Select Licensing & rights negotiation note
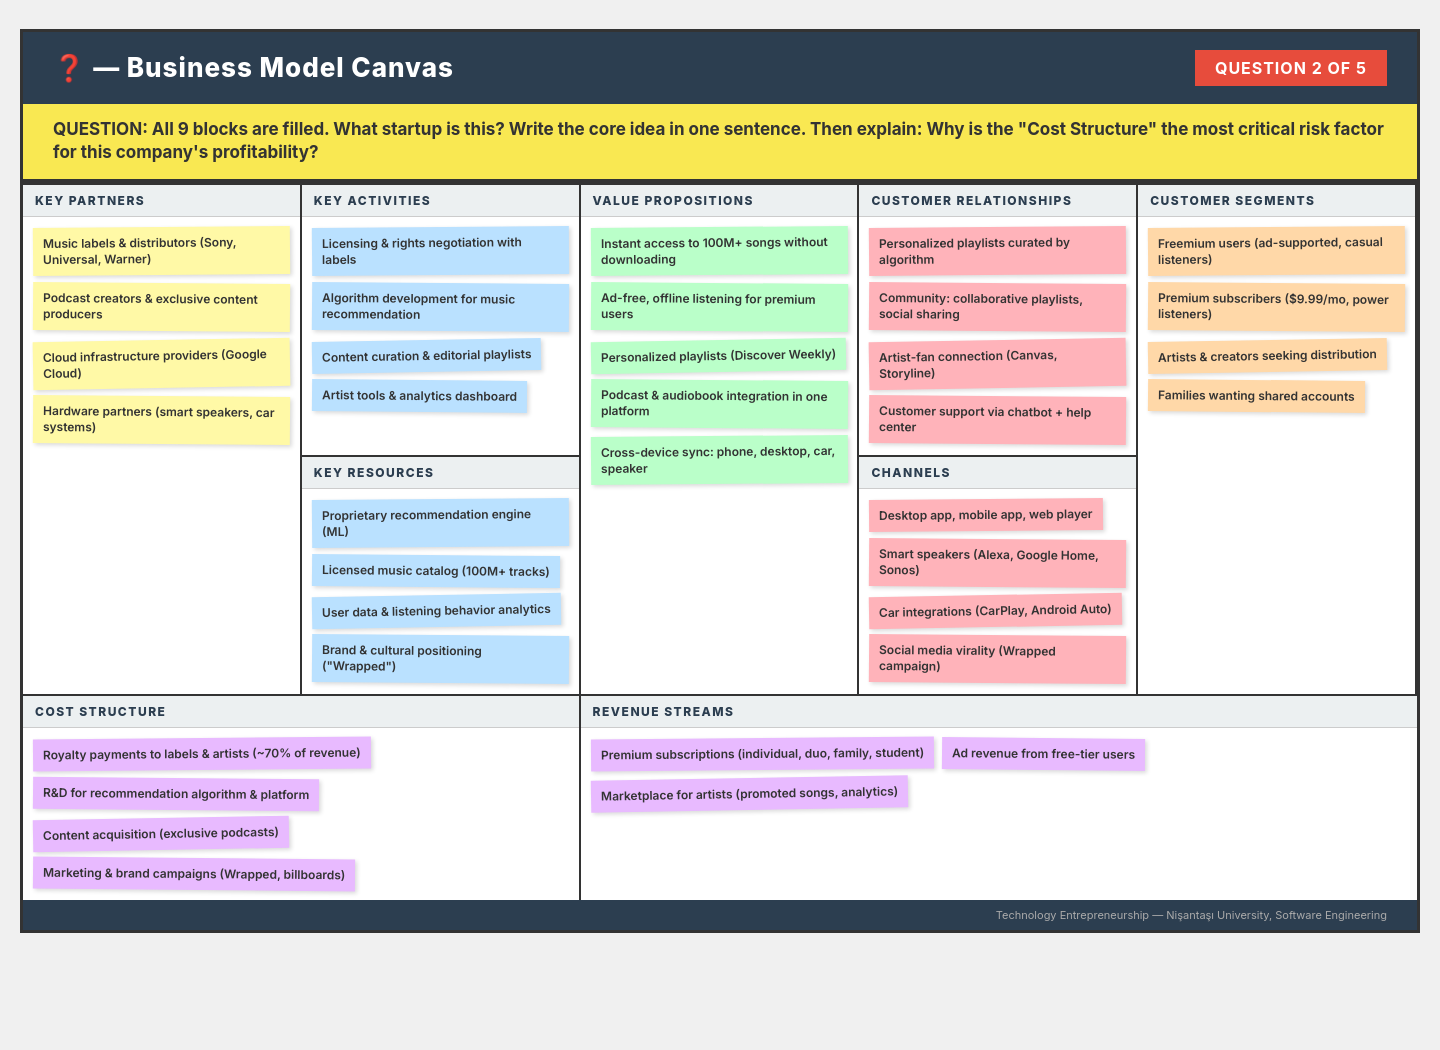Image resolution: width=1440 pixels, height=1050 pixels. coord(440,251)
